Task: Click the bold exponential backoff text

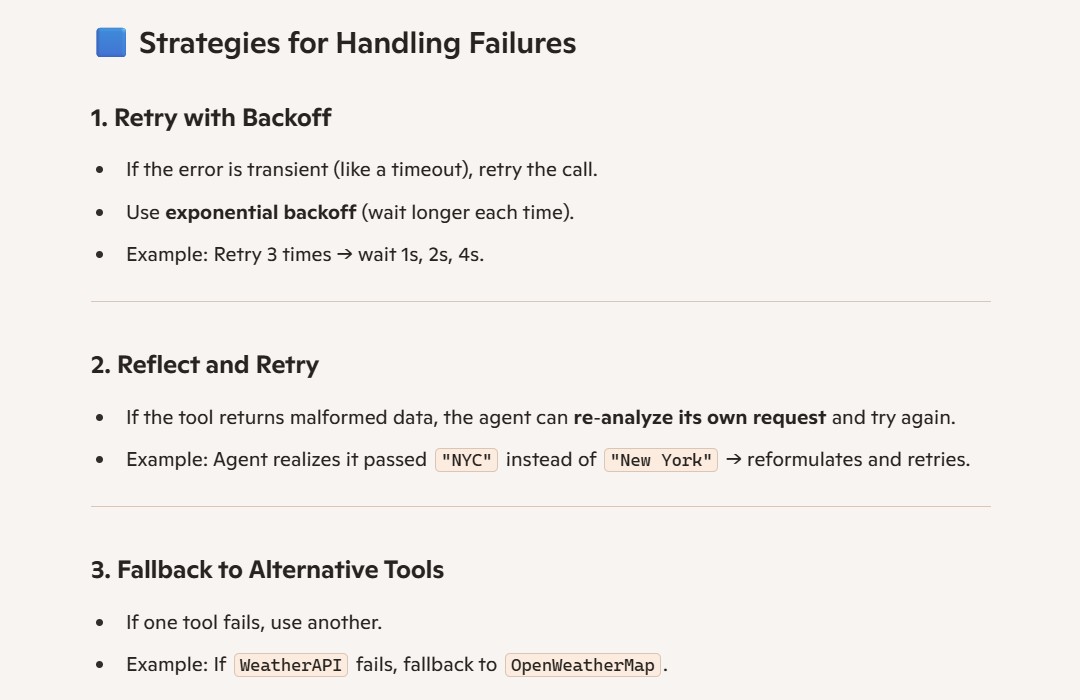Action: tap(261, 212)
